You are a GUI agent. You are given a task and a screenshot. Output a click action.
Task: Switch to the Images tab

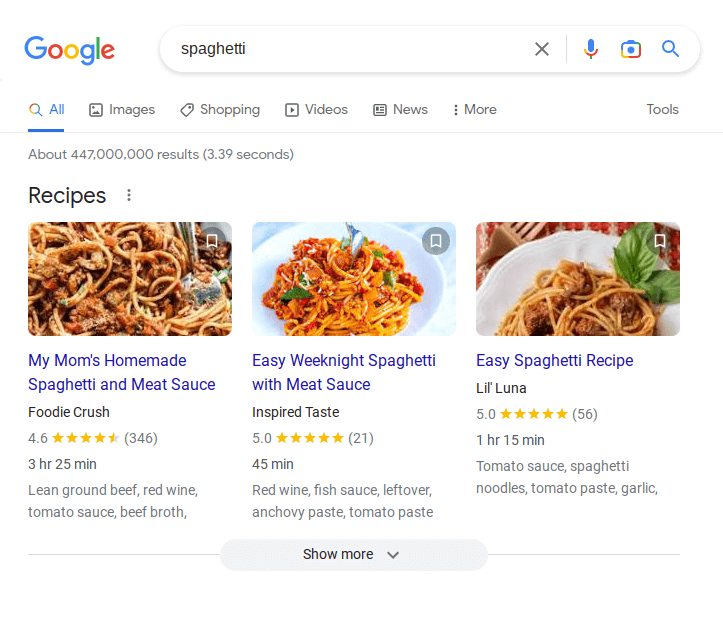coord(122,110)
